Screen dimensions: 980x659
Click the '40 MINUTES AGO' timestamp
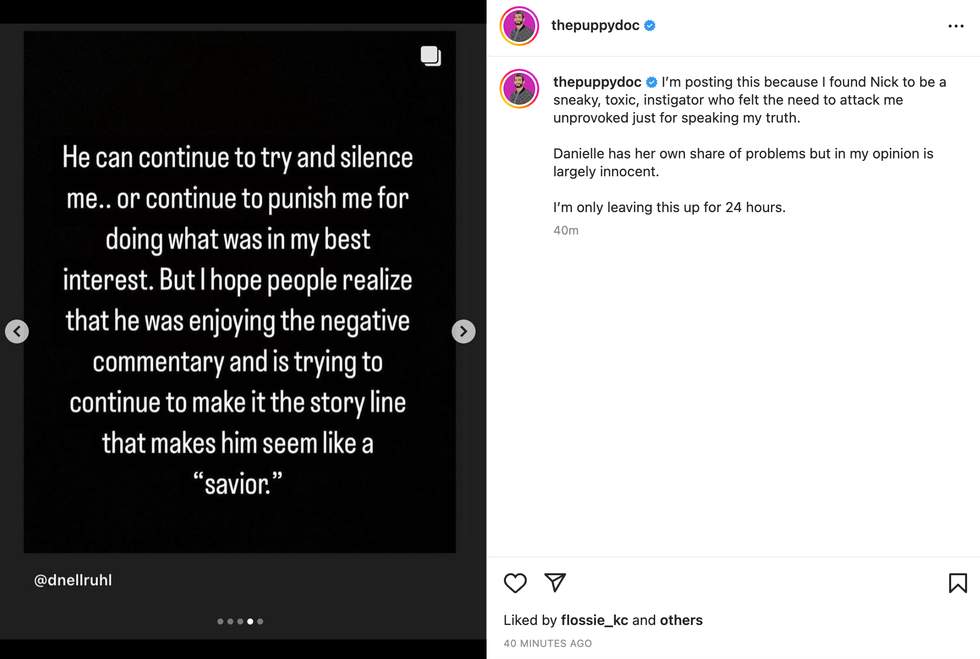(x=547, y=643)
